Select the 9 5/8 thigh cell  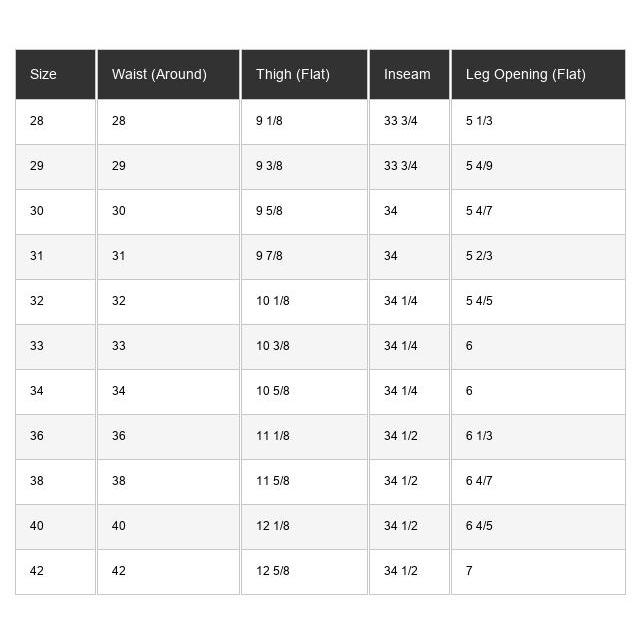pyautogui.click(x=269, y=211)
